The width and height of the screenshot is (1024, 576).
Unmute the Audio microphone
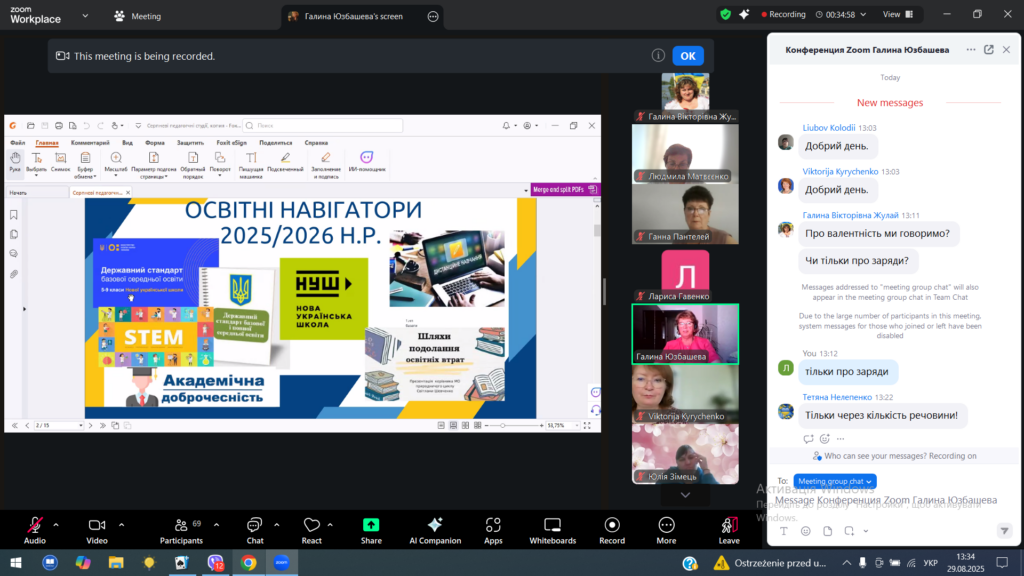coord(35,530)
